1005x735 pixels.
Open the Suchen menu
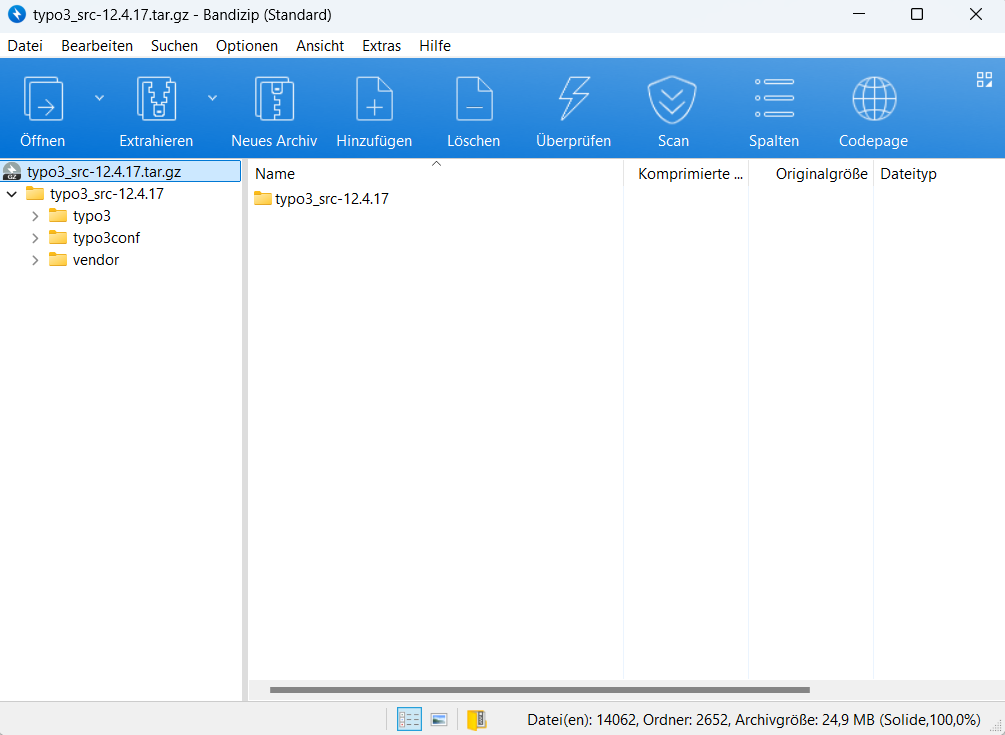click(174, 46)
